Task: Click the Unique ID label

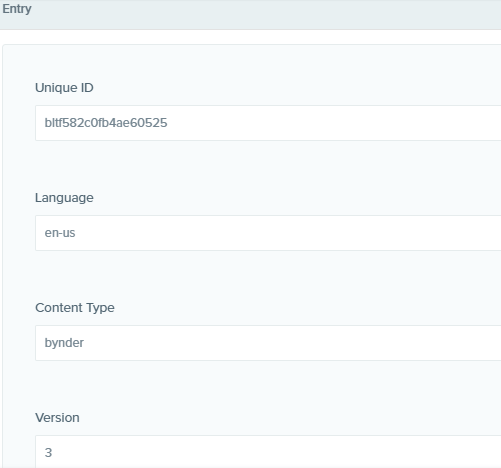Action: (64, 88)
